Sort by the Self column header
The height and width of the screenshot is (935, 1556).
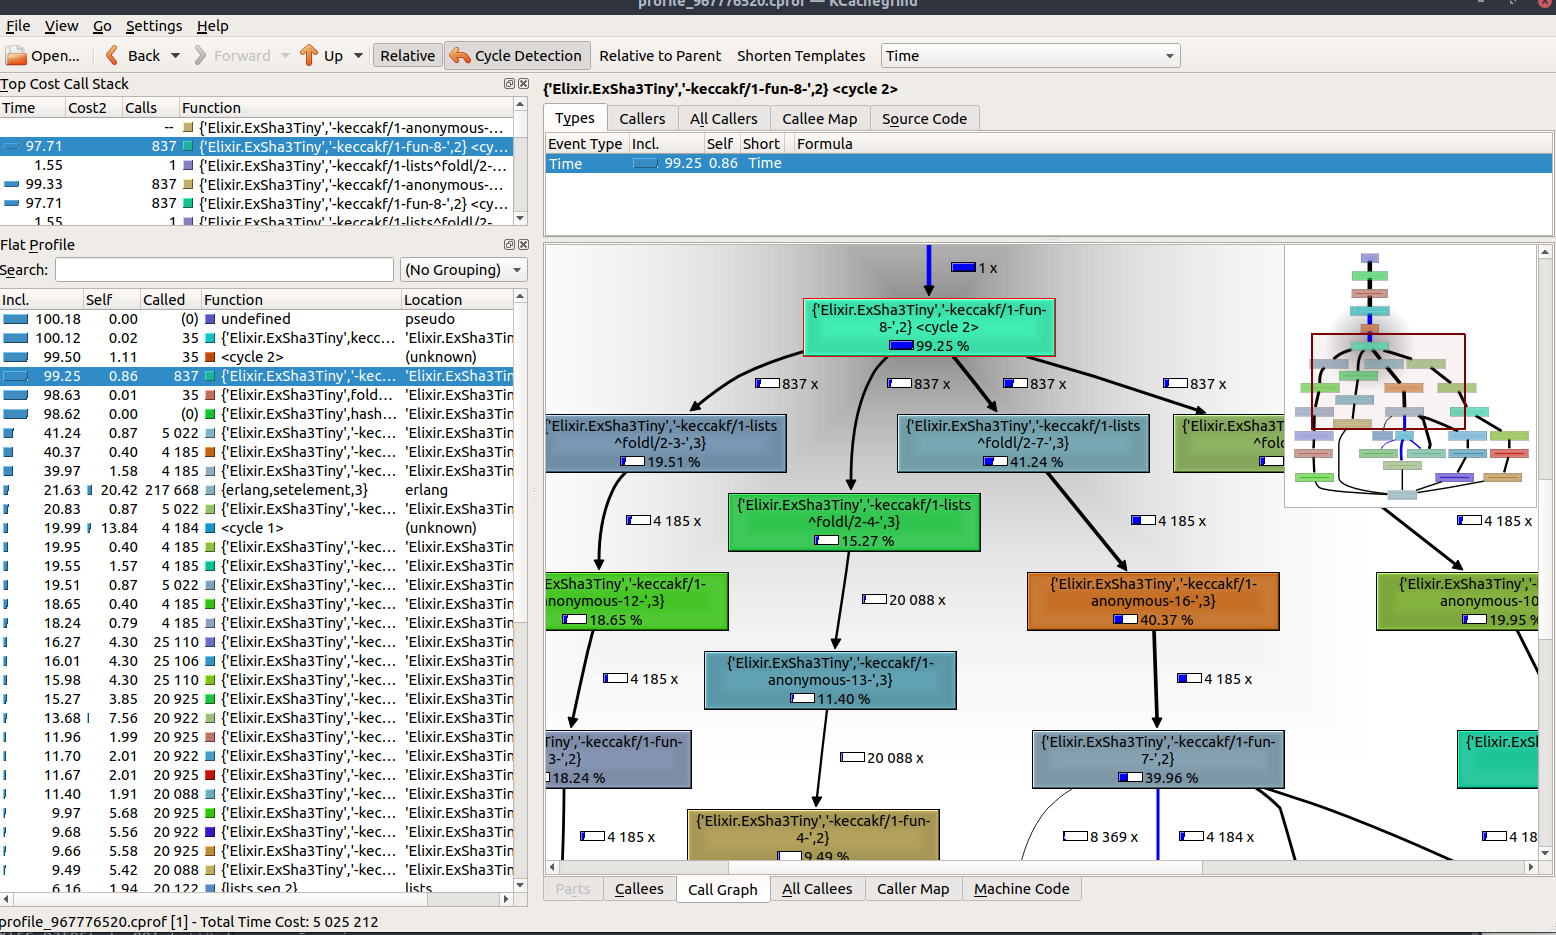coord(99,300)
